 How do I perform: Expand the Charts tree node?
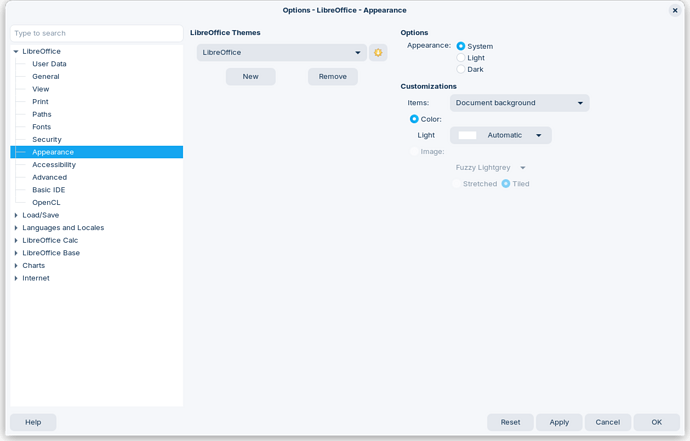point(16,266)
